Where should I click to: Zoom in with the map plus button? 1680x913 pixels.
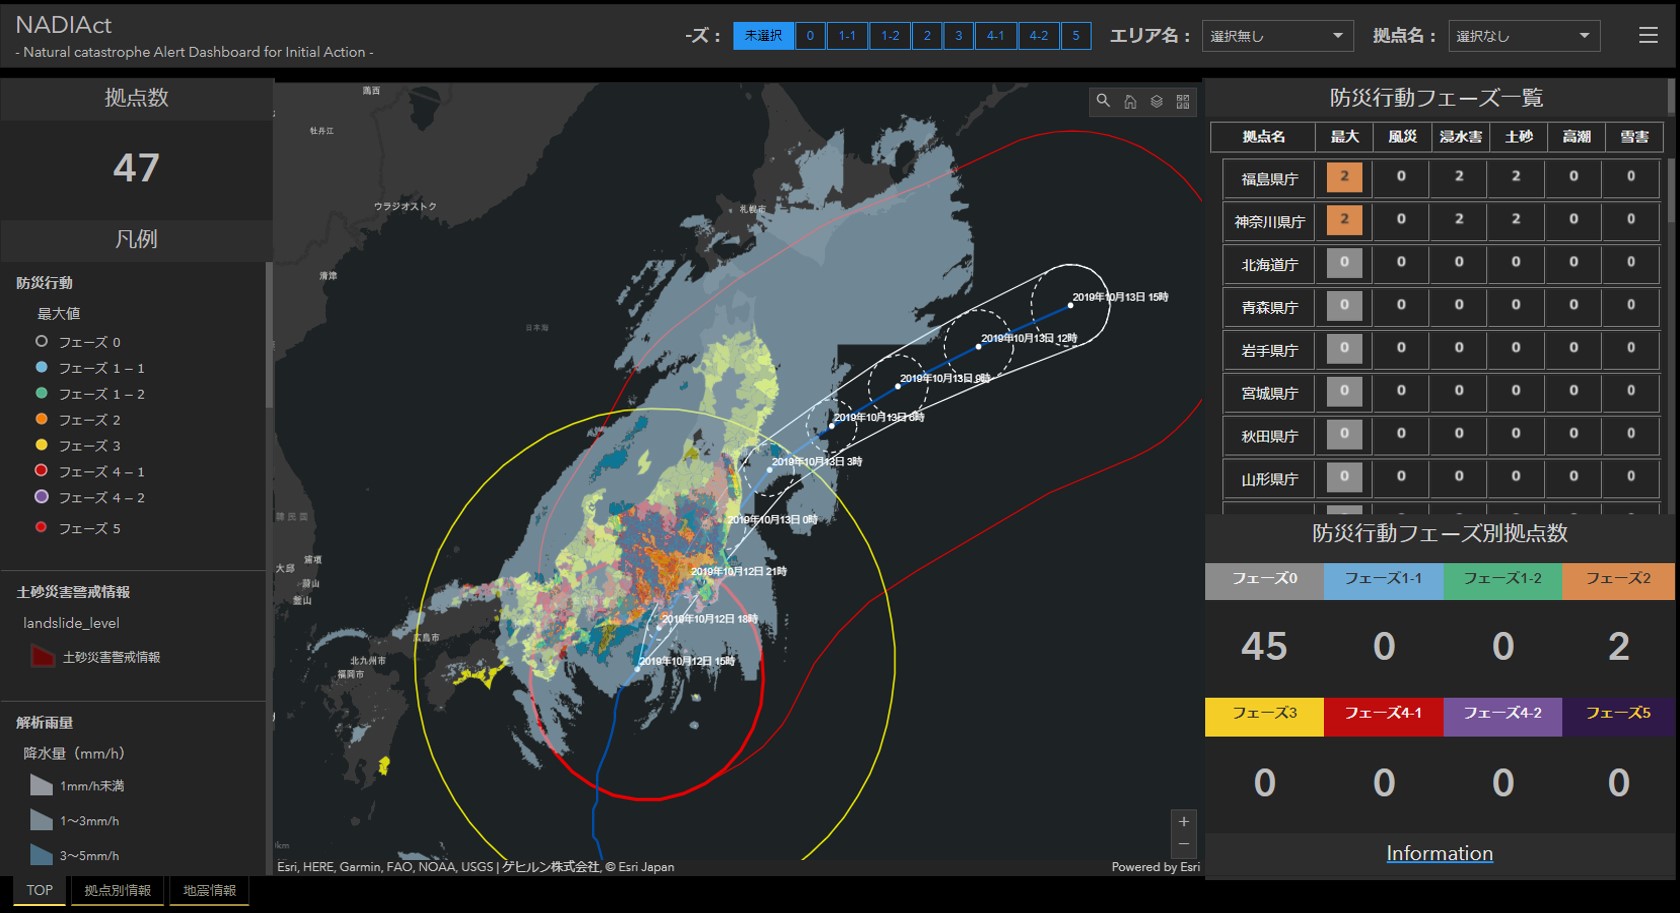(1184, 821)
